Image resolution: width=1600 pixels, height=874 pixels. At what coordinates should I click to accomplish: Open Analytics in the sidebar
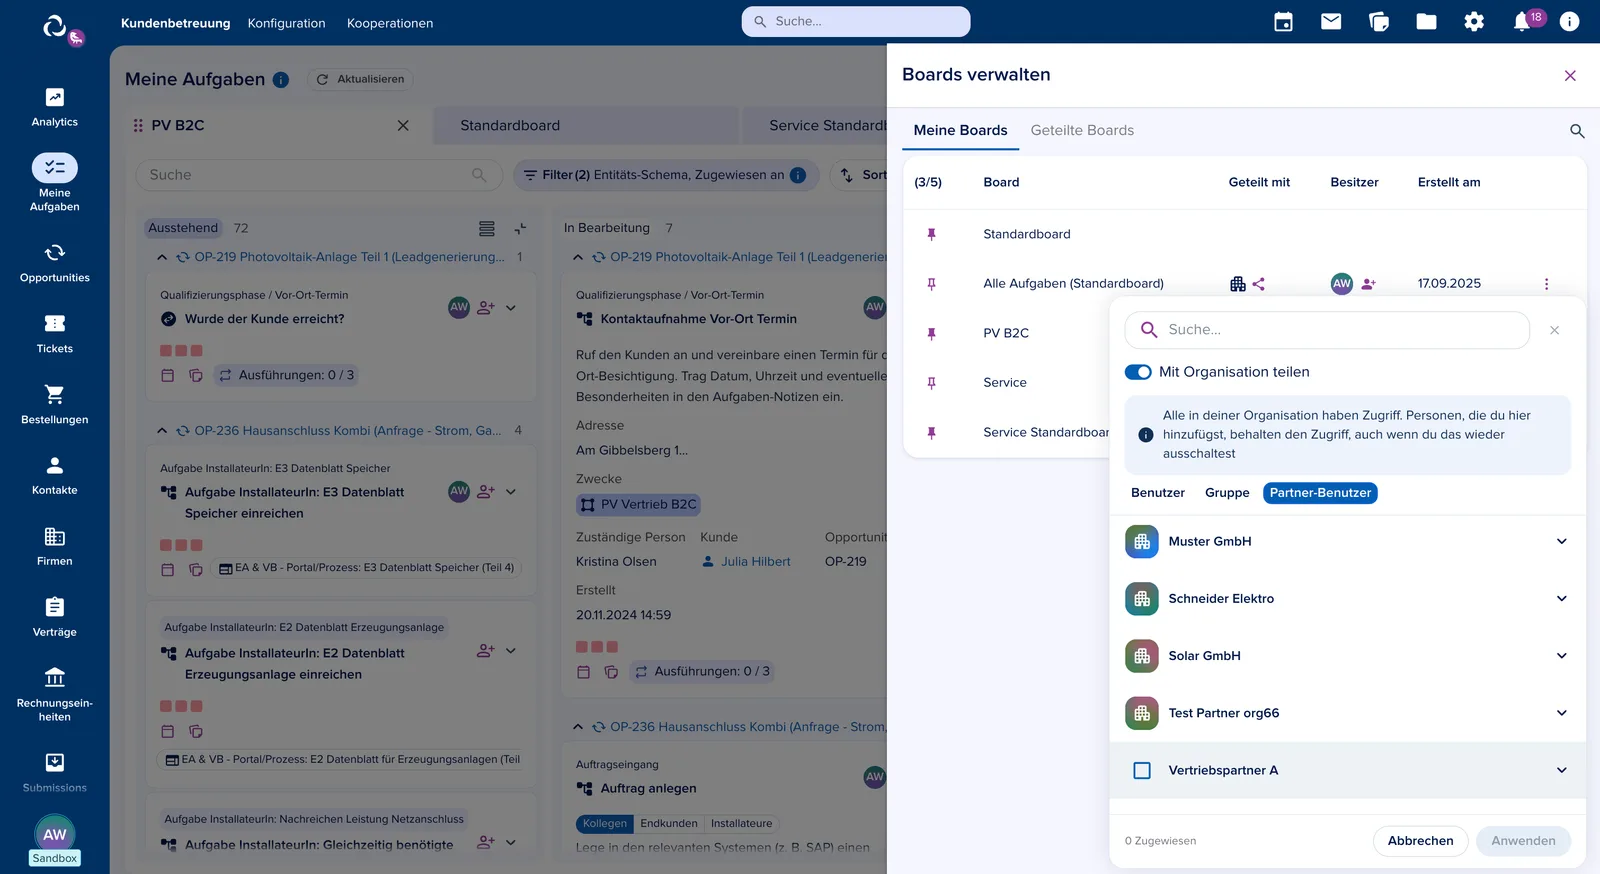tap(54, 108)
